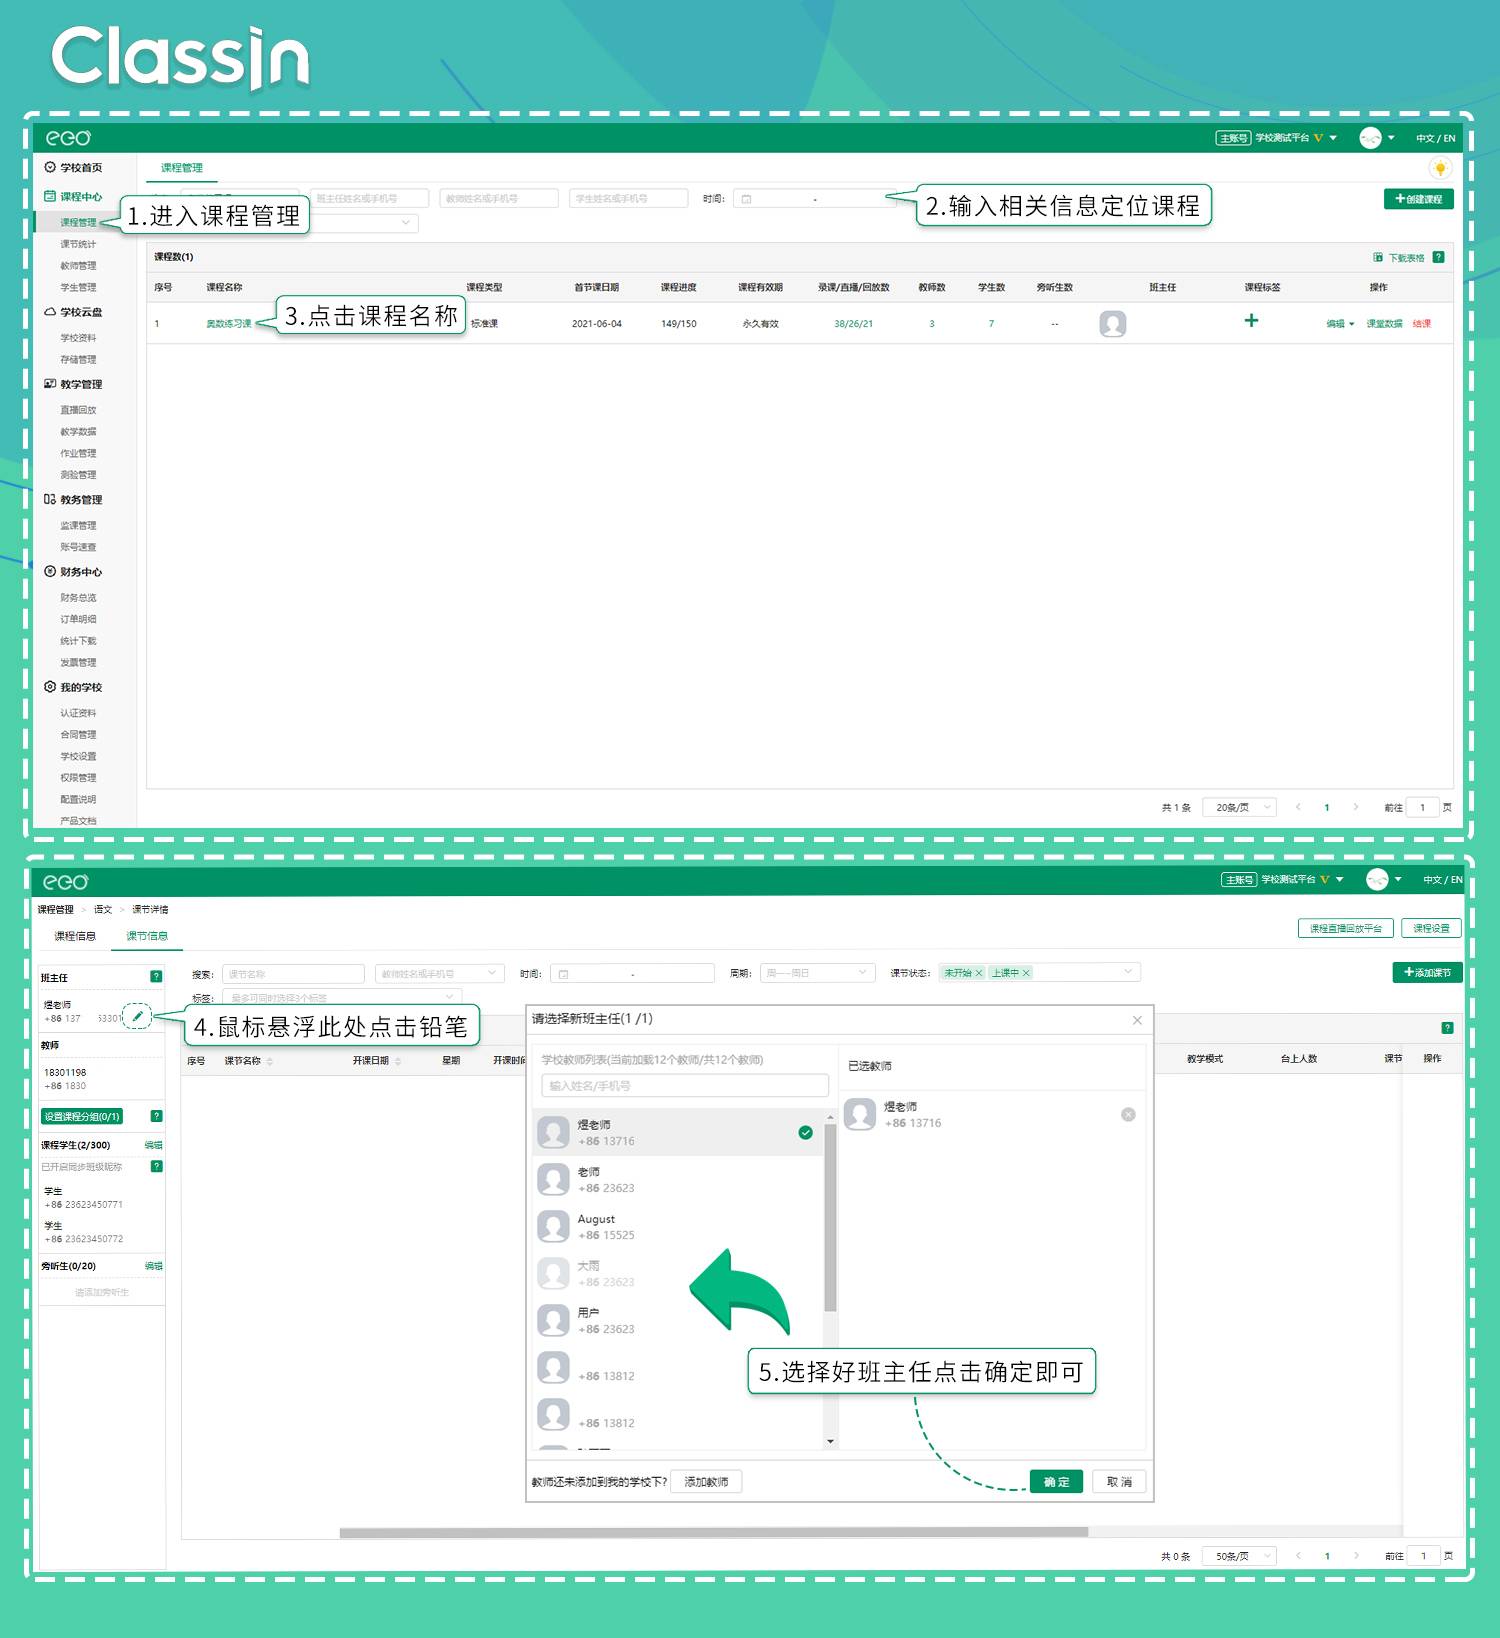Click the 班主任 avatar in the course row

click(1113, 323)
